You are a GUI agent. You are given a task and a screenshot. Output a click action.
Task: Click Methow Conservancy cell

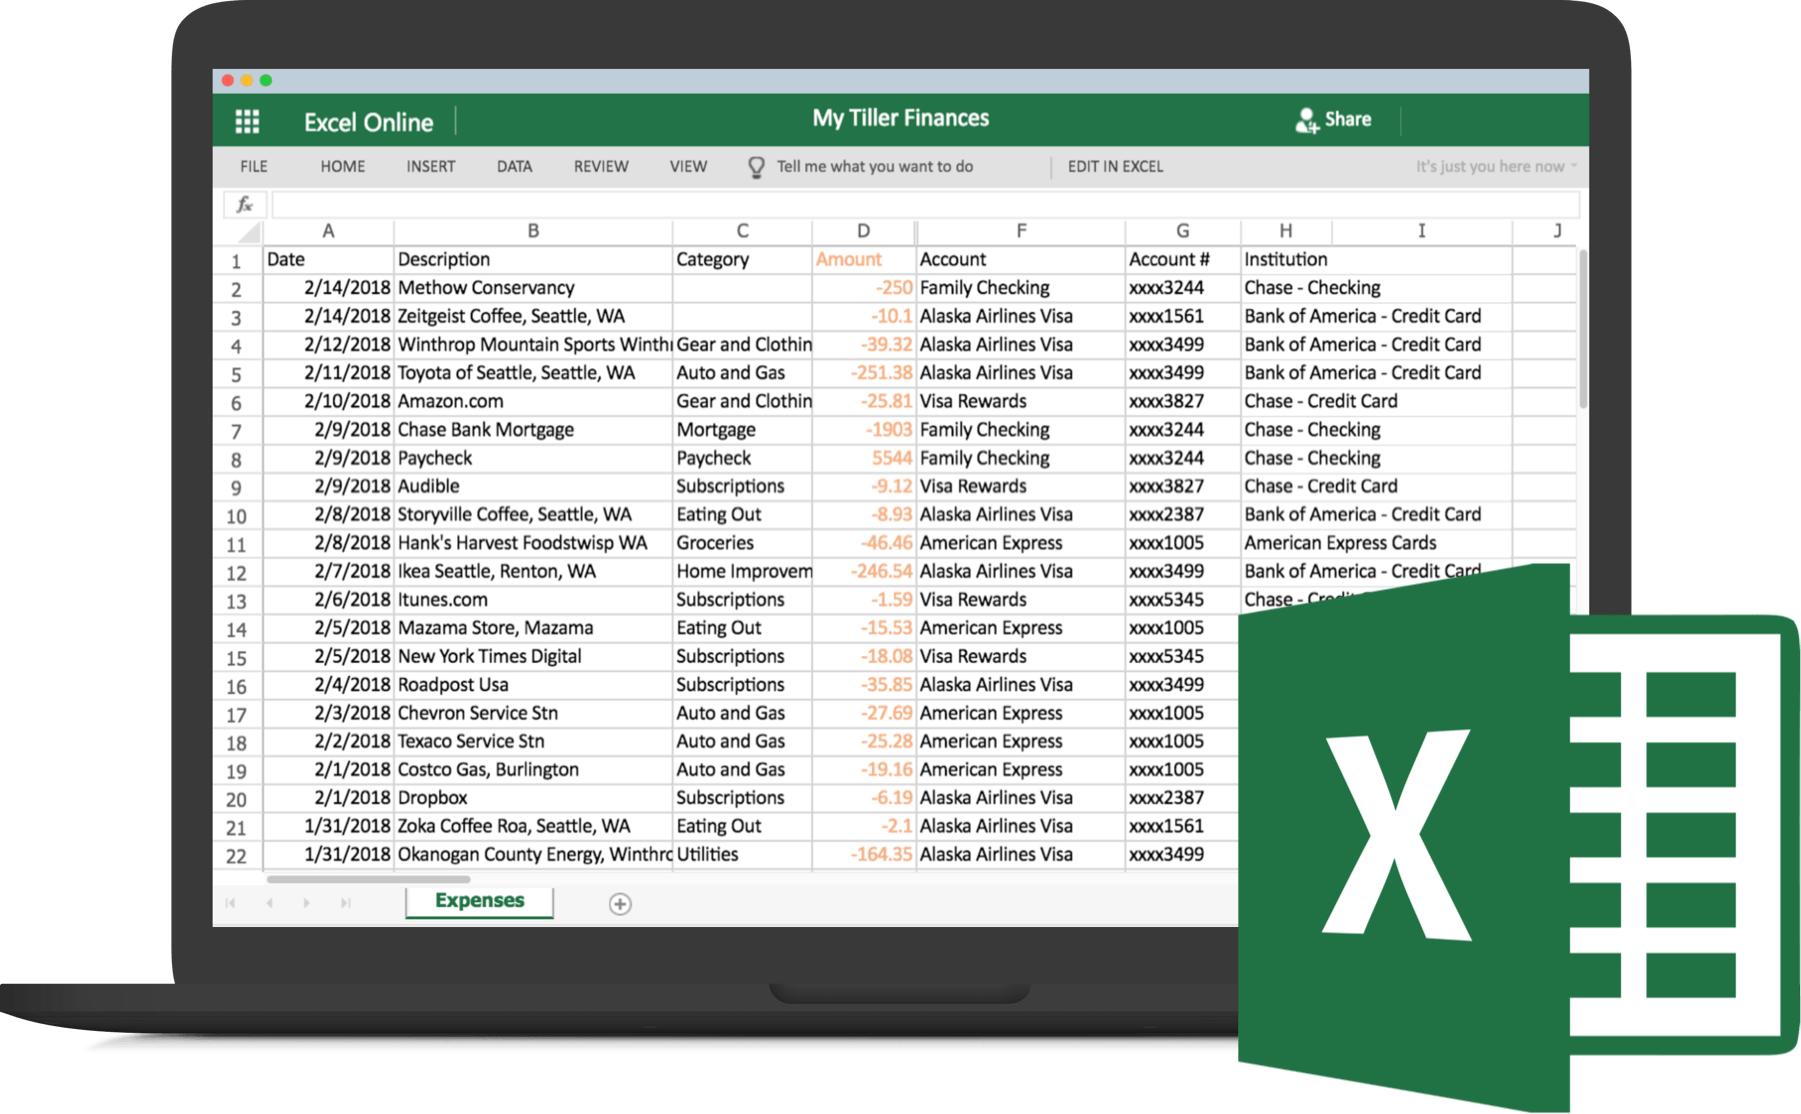click(x=533, y=288)
